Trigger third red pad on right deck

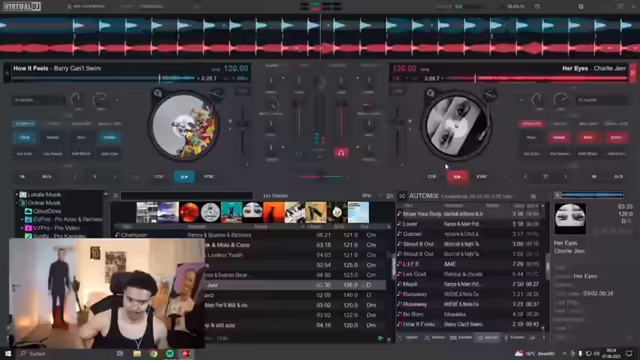[x=588, y=138]
